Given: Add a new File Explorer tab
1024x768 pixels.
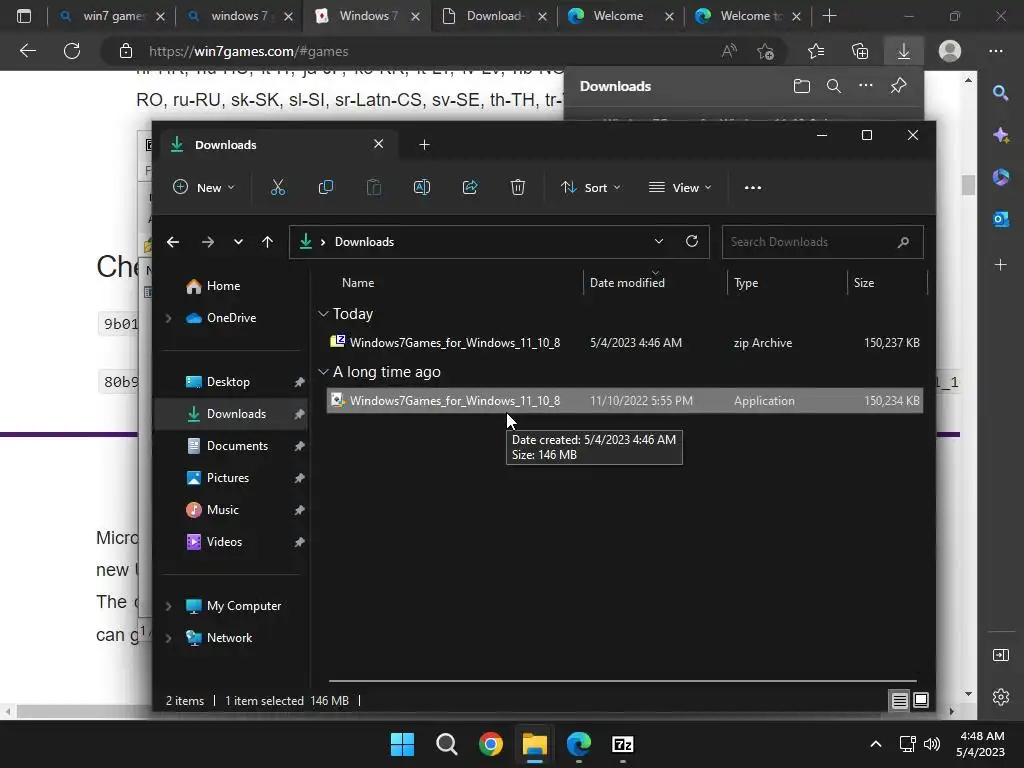Looking at the screenshot, I should tap(424, 144).
